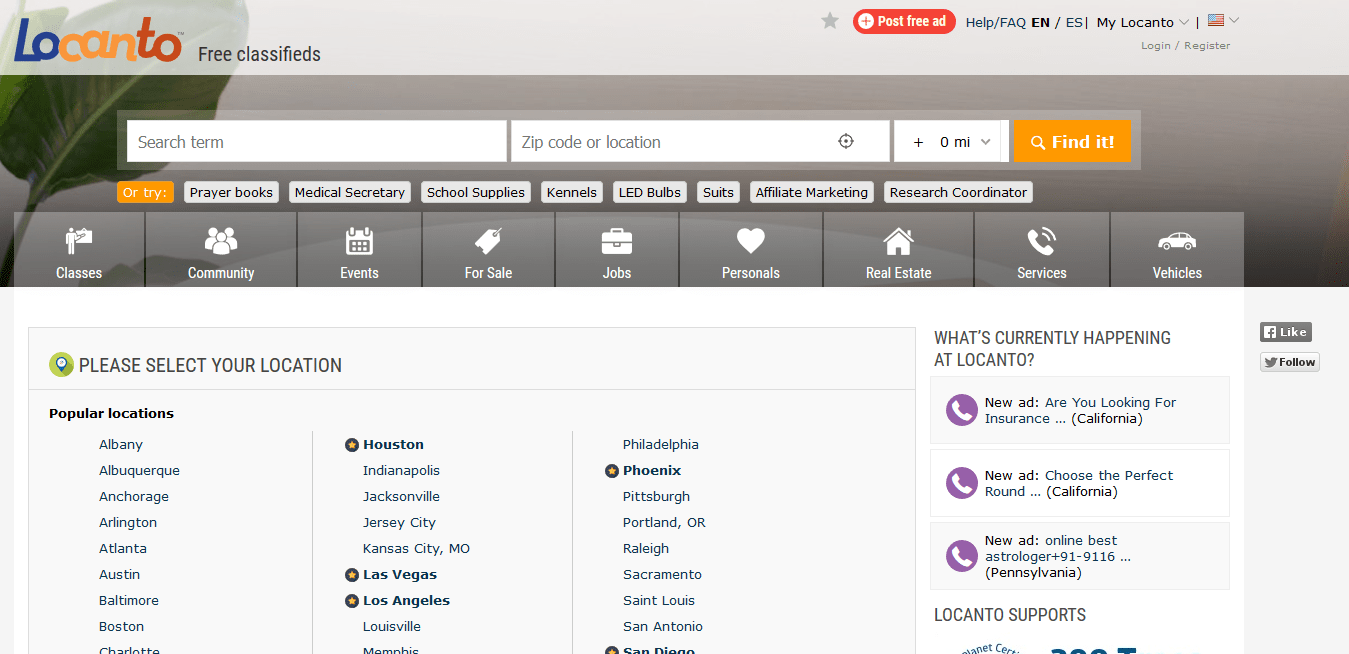Screen dimensions: 1349x654
Task: Click the grey favorites star icon
Action: click(830, 21)
